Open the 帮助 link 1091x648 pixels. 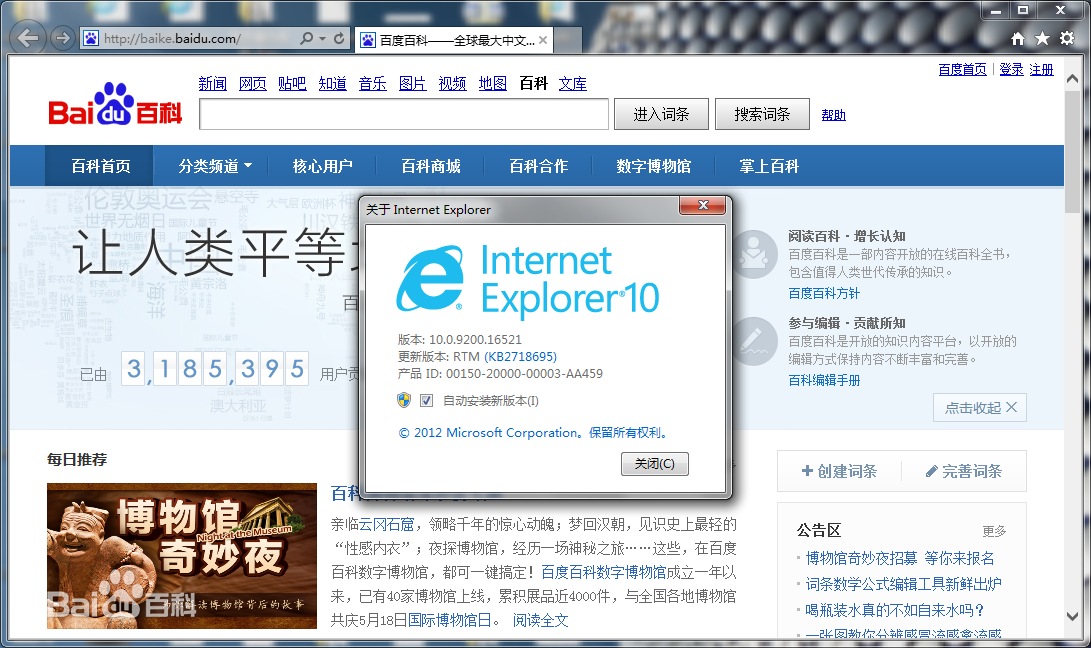pos(834,115)
